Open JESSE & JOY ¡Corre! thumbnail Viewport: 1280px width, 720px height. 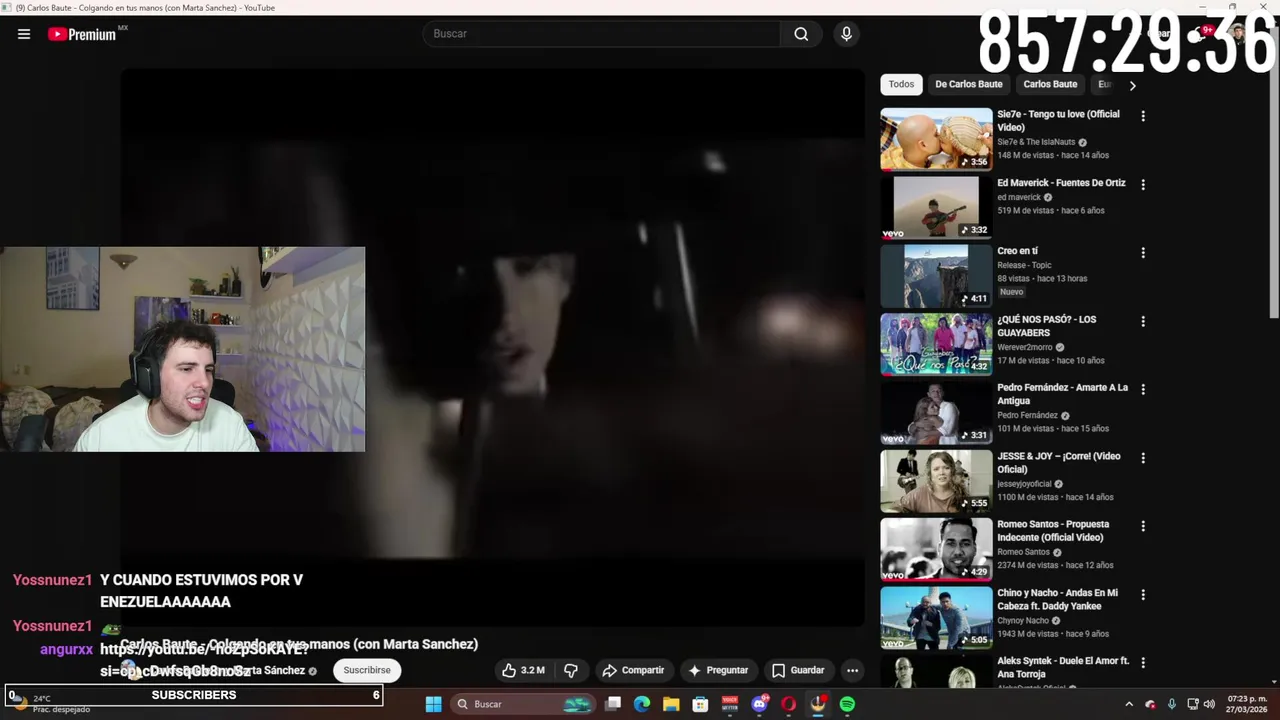coord(936,481)
